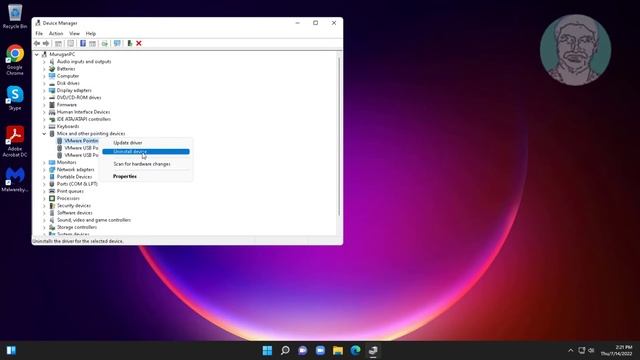Collapse Mice and other pointing devices

[44, 133]
